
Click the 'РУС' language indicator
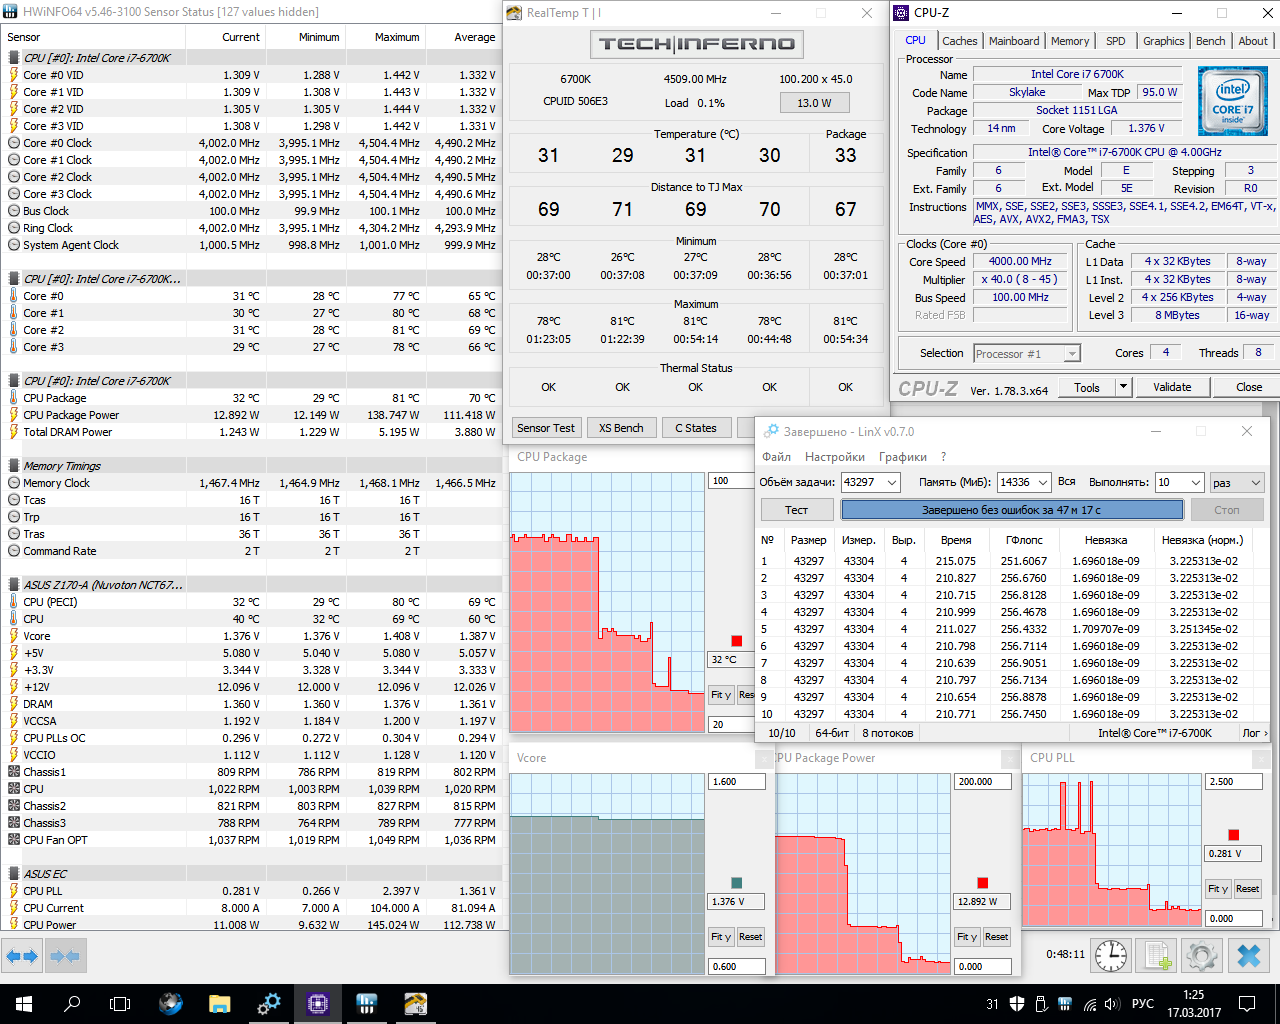click(1143, 1004)
